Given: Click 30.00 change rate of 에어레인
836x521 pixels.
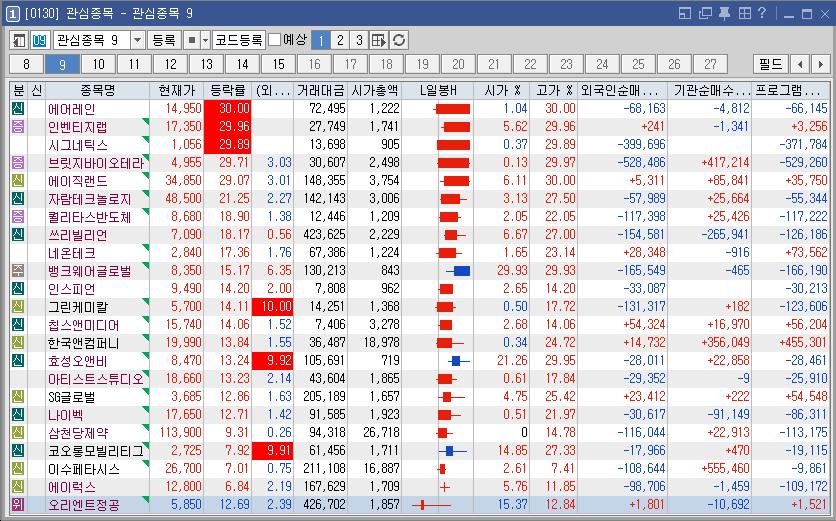Looking at the screenshot, I should [x=228, y=109].
